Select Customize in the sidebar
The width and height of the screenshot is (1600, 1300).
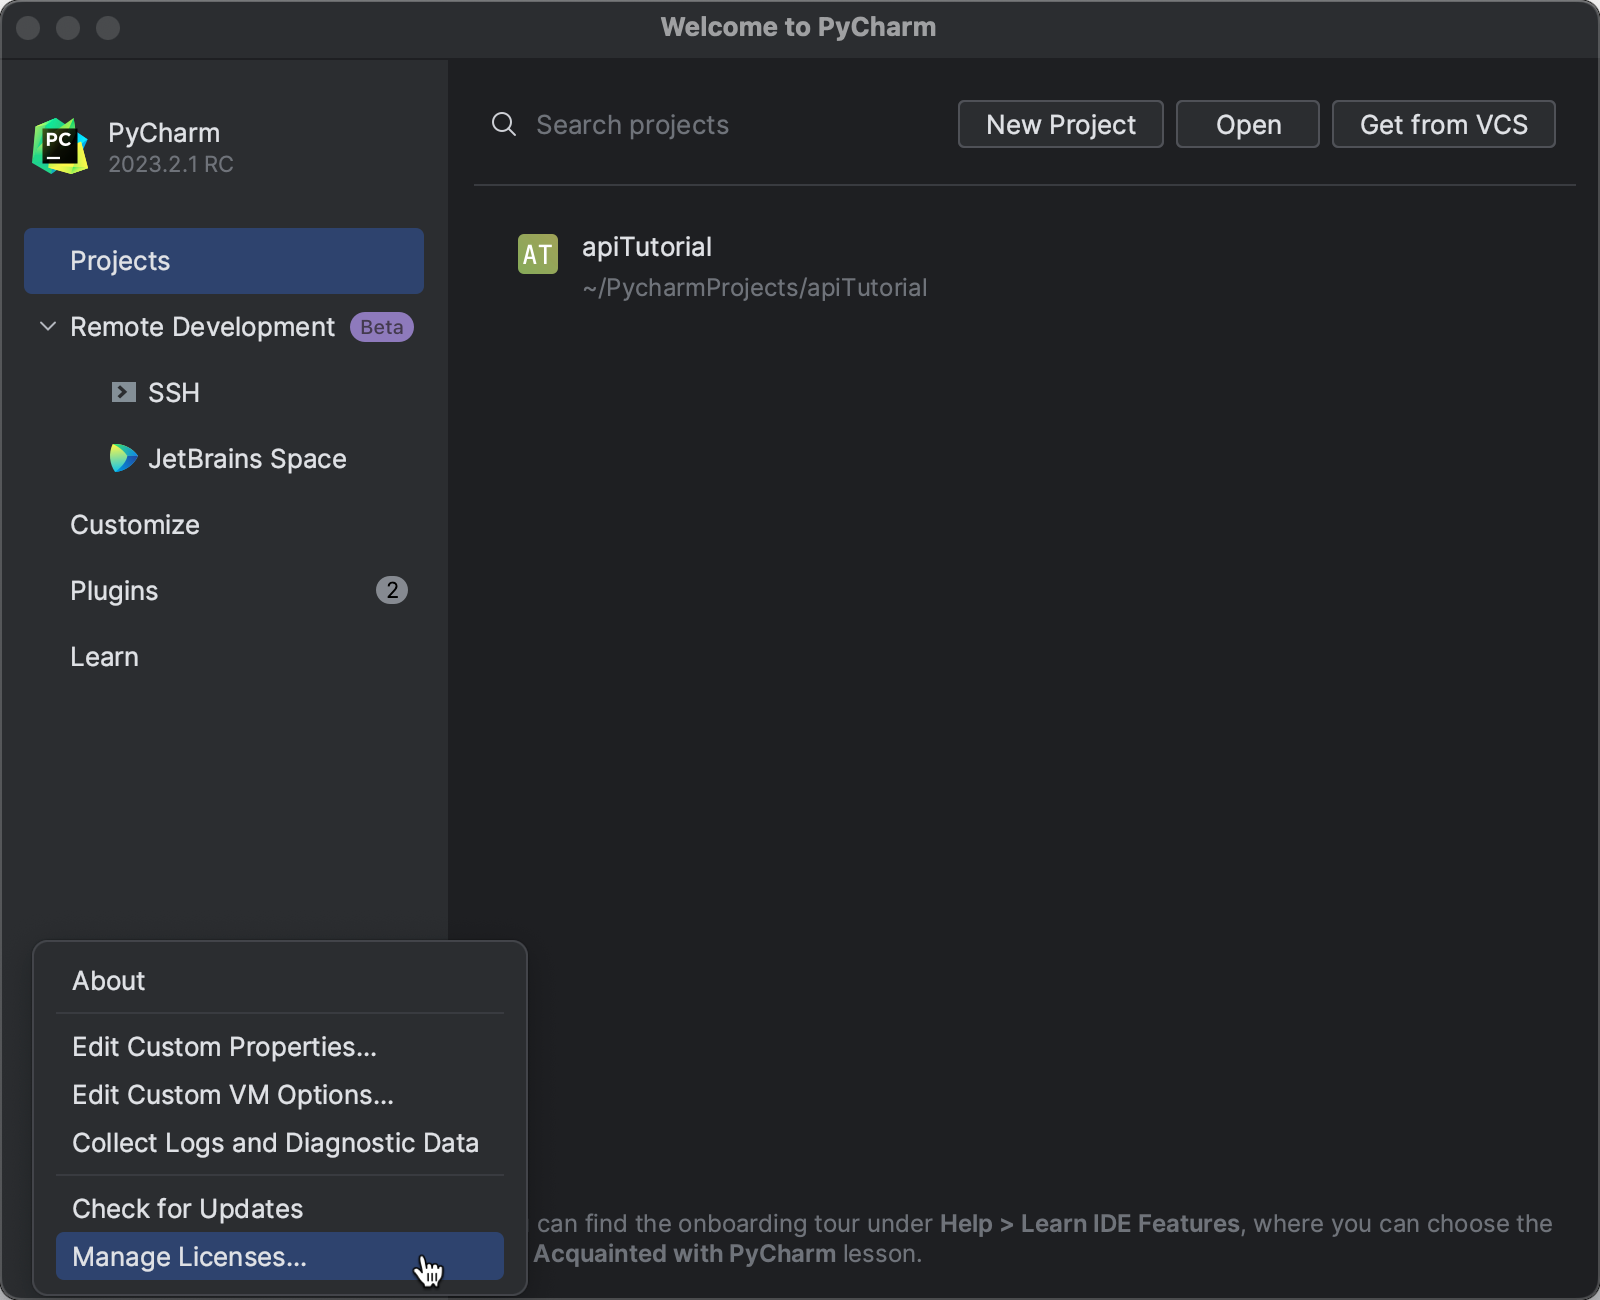click(135, 524)
